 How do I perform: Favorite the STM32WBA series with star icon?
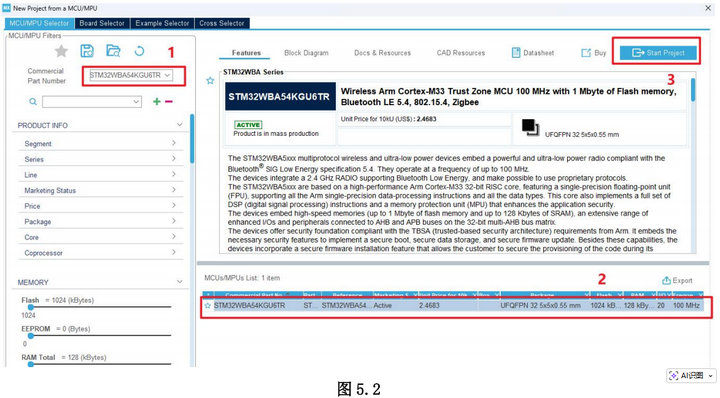[x=210, y=81]
